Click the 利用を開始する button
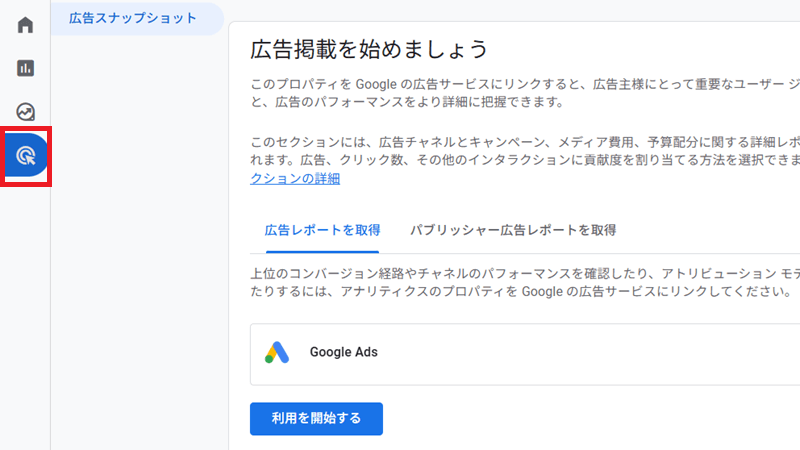Screen dimensions: 800x450 pos(316,418)
